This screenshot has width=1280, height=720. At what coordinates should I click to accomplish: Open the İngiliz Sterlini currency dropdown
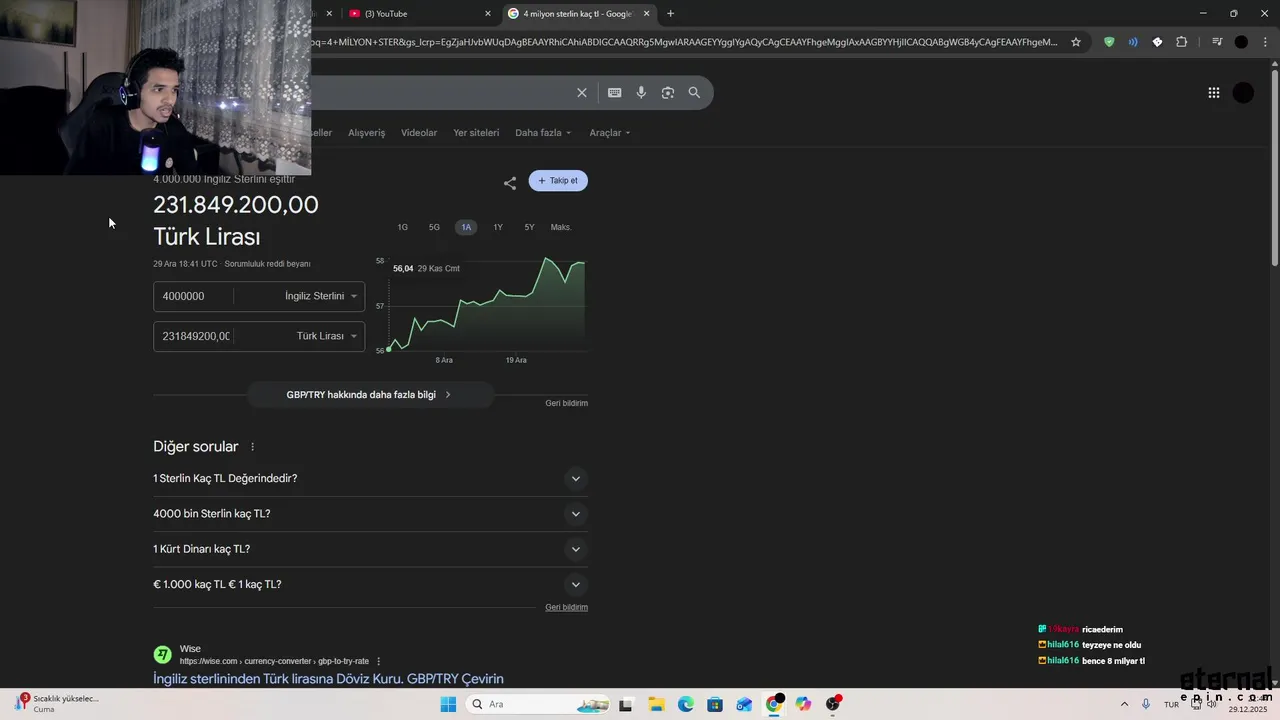tap(320, 296)
